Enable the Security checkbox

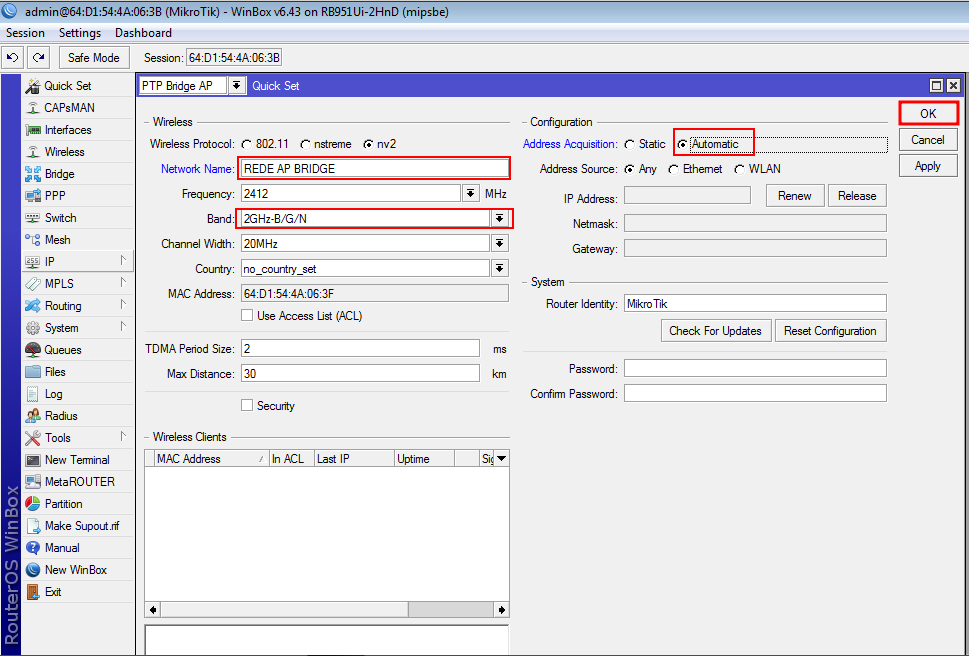[x=247, y=406]
